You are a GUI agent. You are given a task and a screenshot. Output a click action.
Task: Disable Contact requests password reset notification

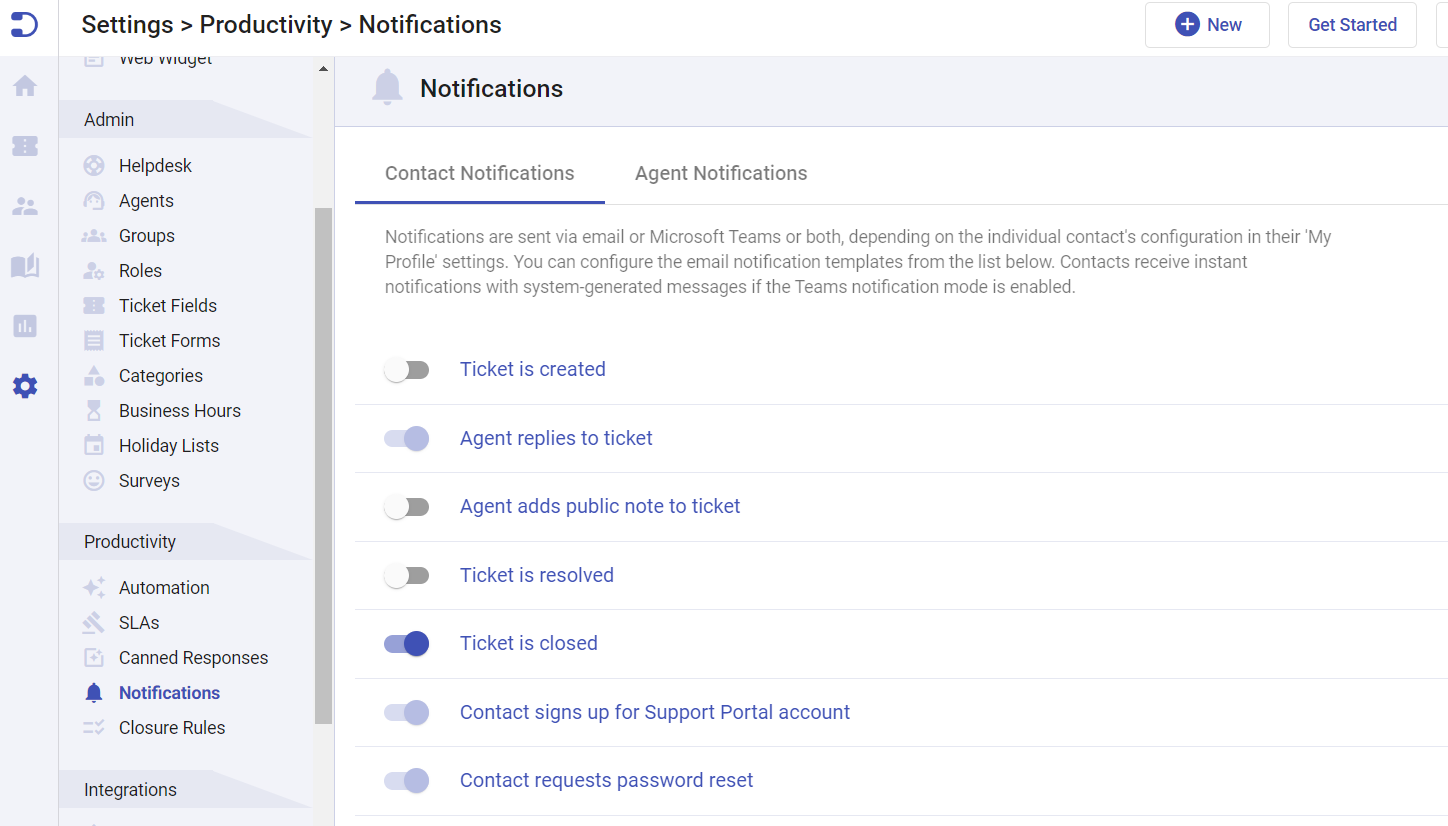pyautogui.click(x=406, y=780)
